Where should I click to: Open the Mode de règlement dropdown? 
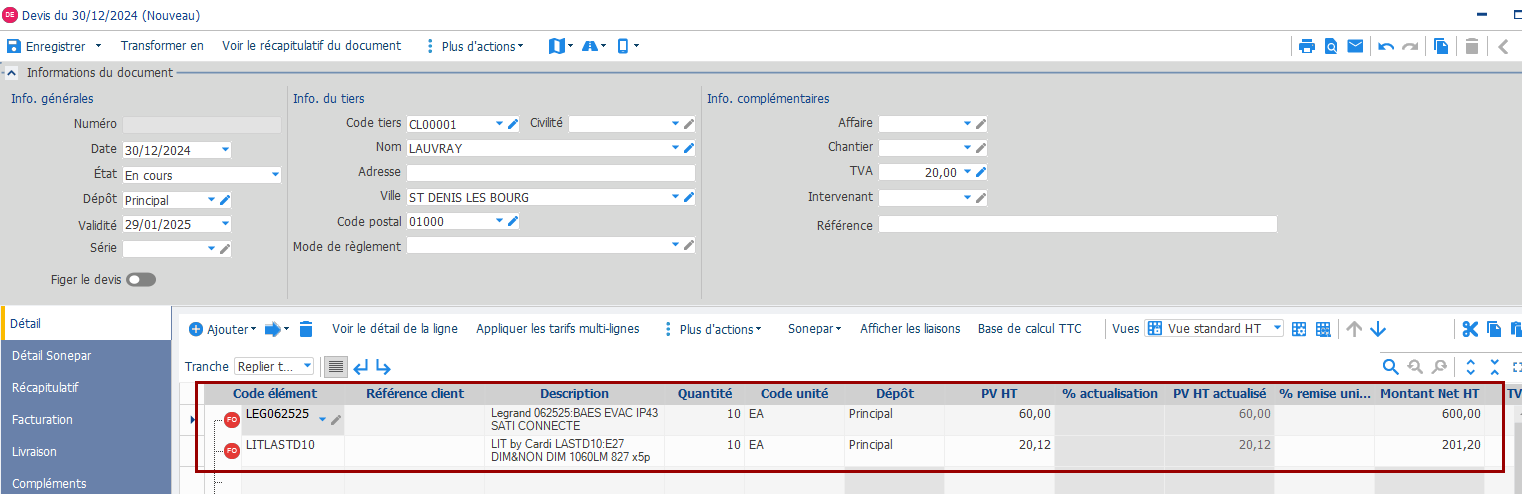(x=674, y=245)
